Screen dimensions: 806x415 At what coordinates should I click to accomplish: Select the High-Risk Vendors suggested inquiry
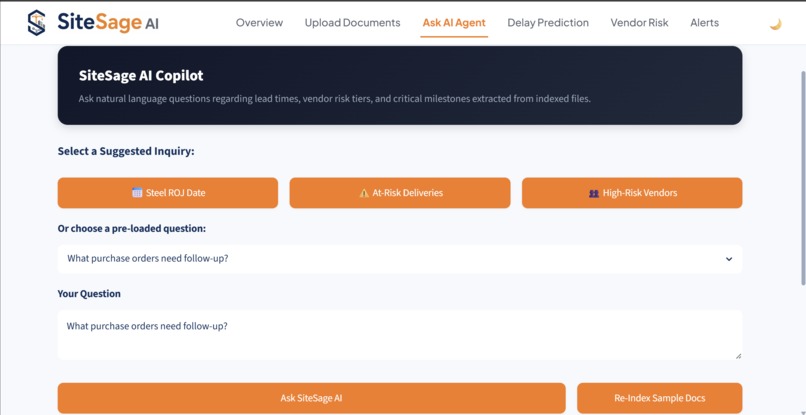pos(632,193)
